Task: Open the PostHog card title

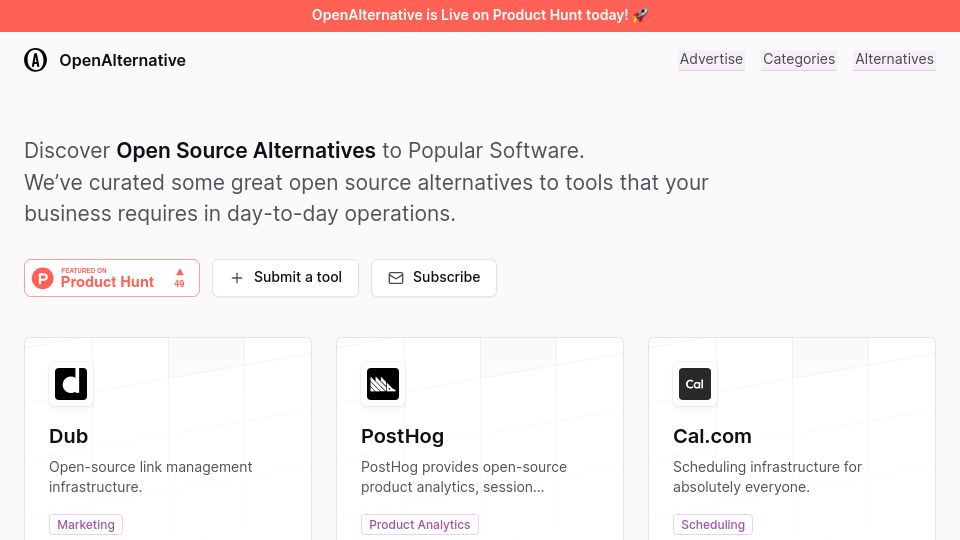Action: 402,436
